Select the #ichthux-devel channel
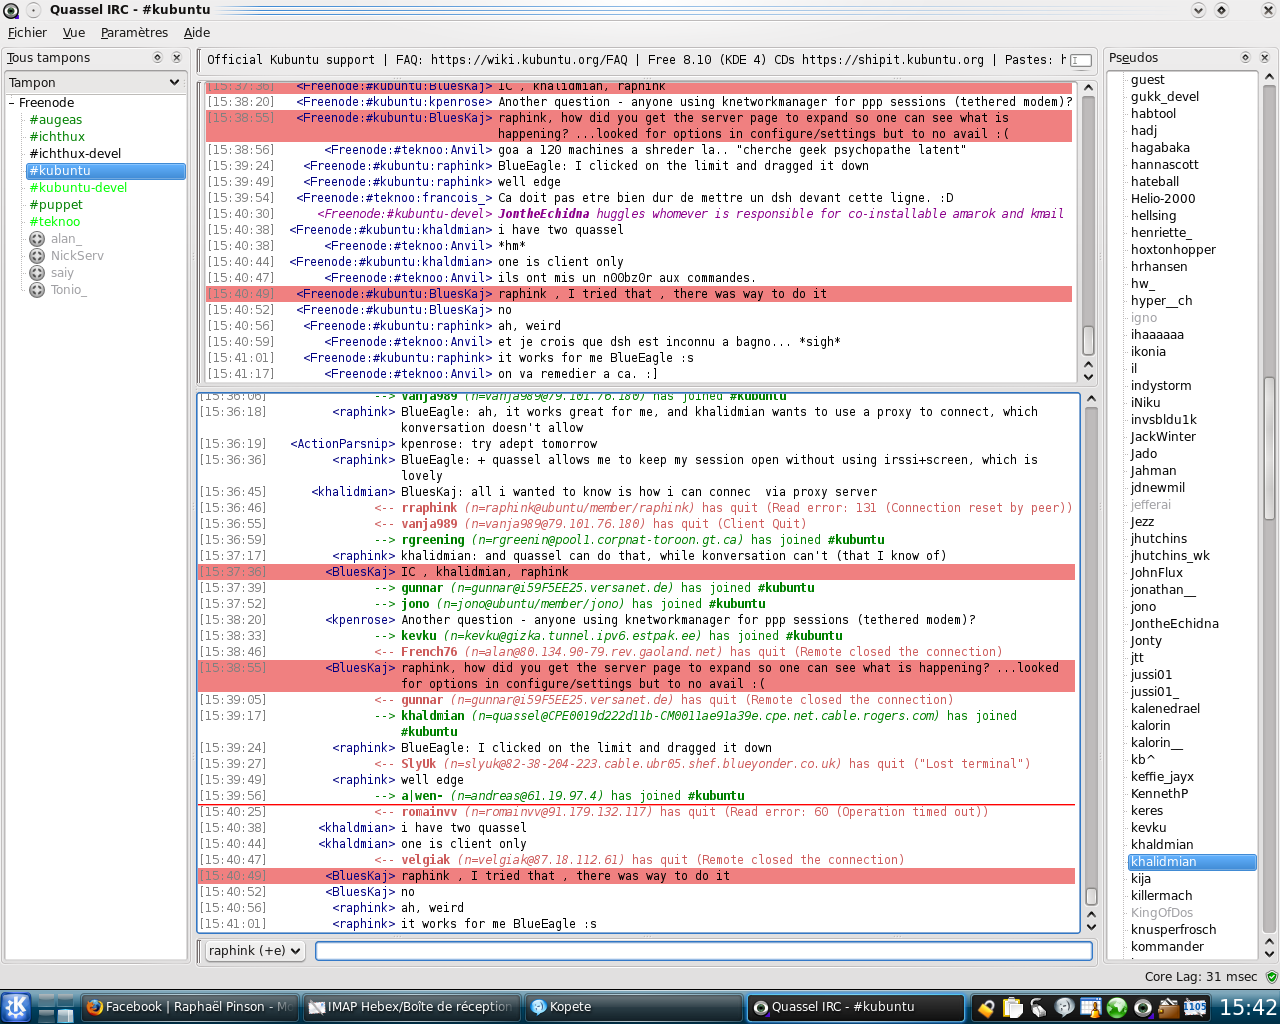The height and width of the screenshot is (1024, 1280). coord(75,154)
